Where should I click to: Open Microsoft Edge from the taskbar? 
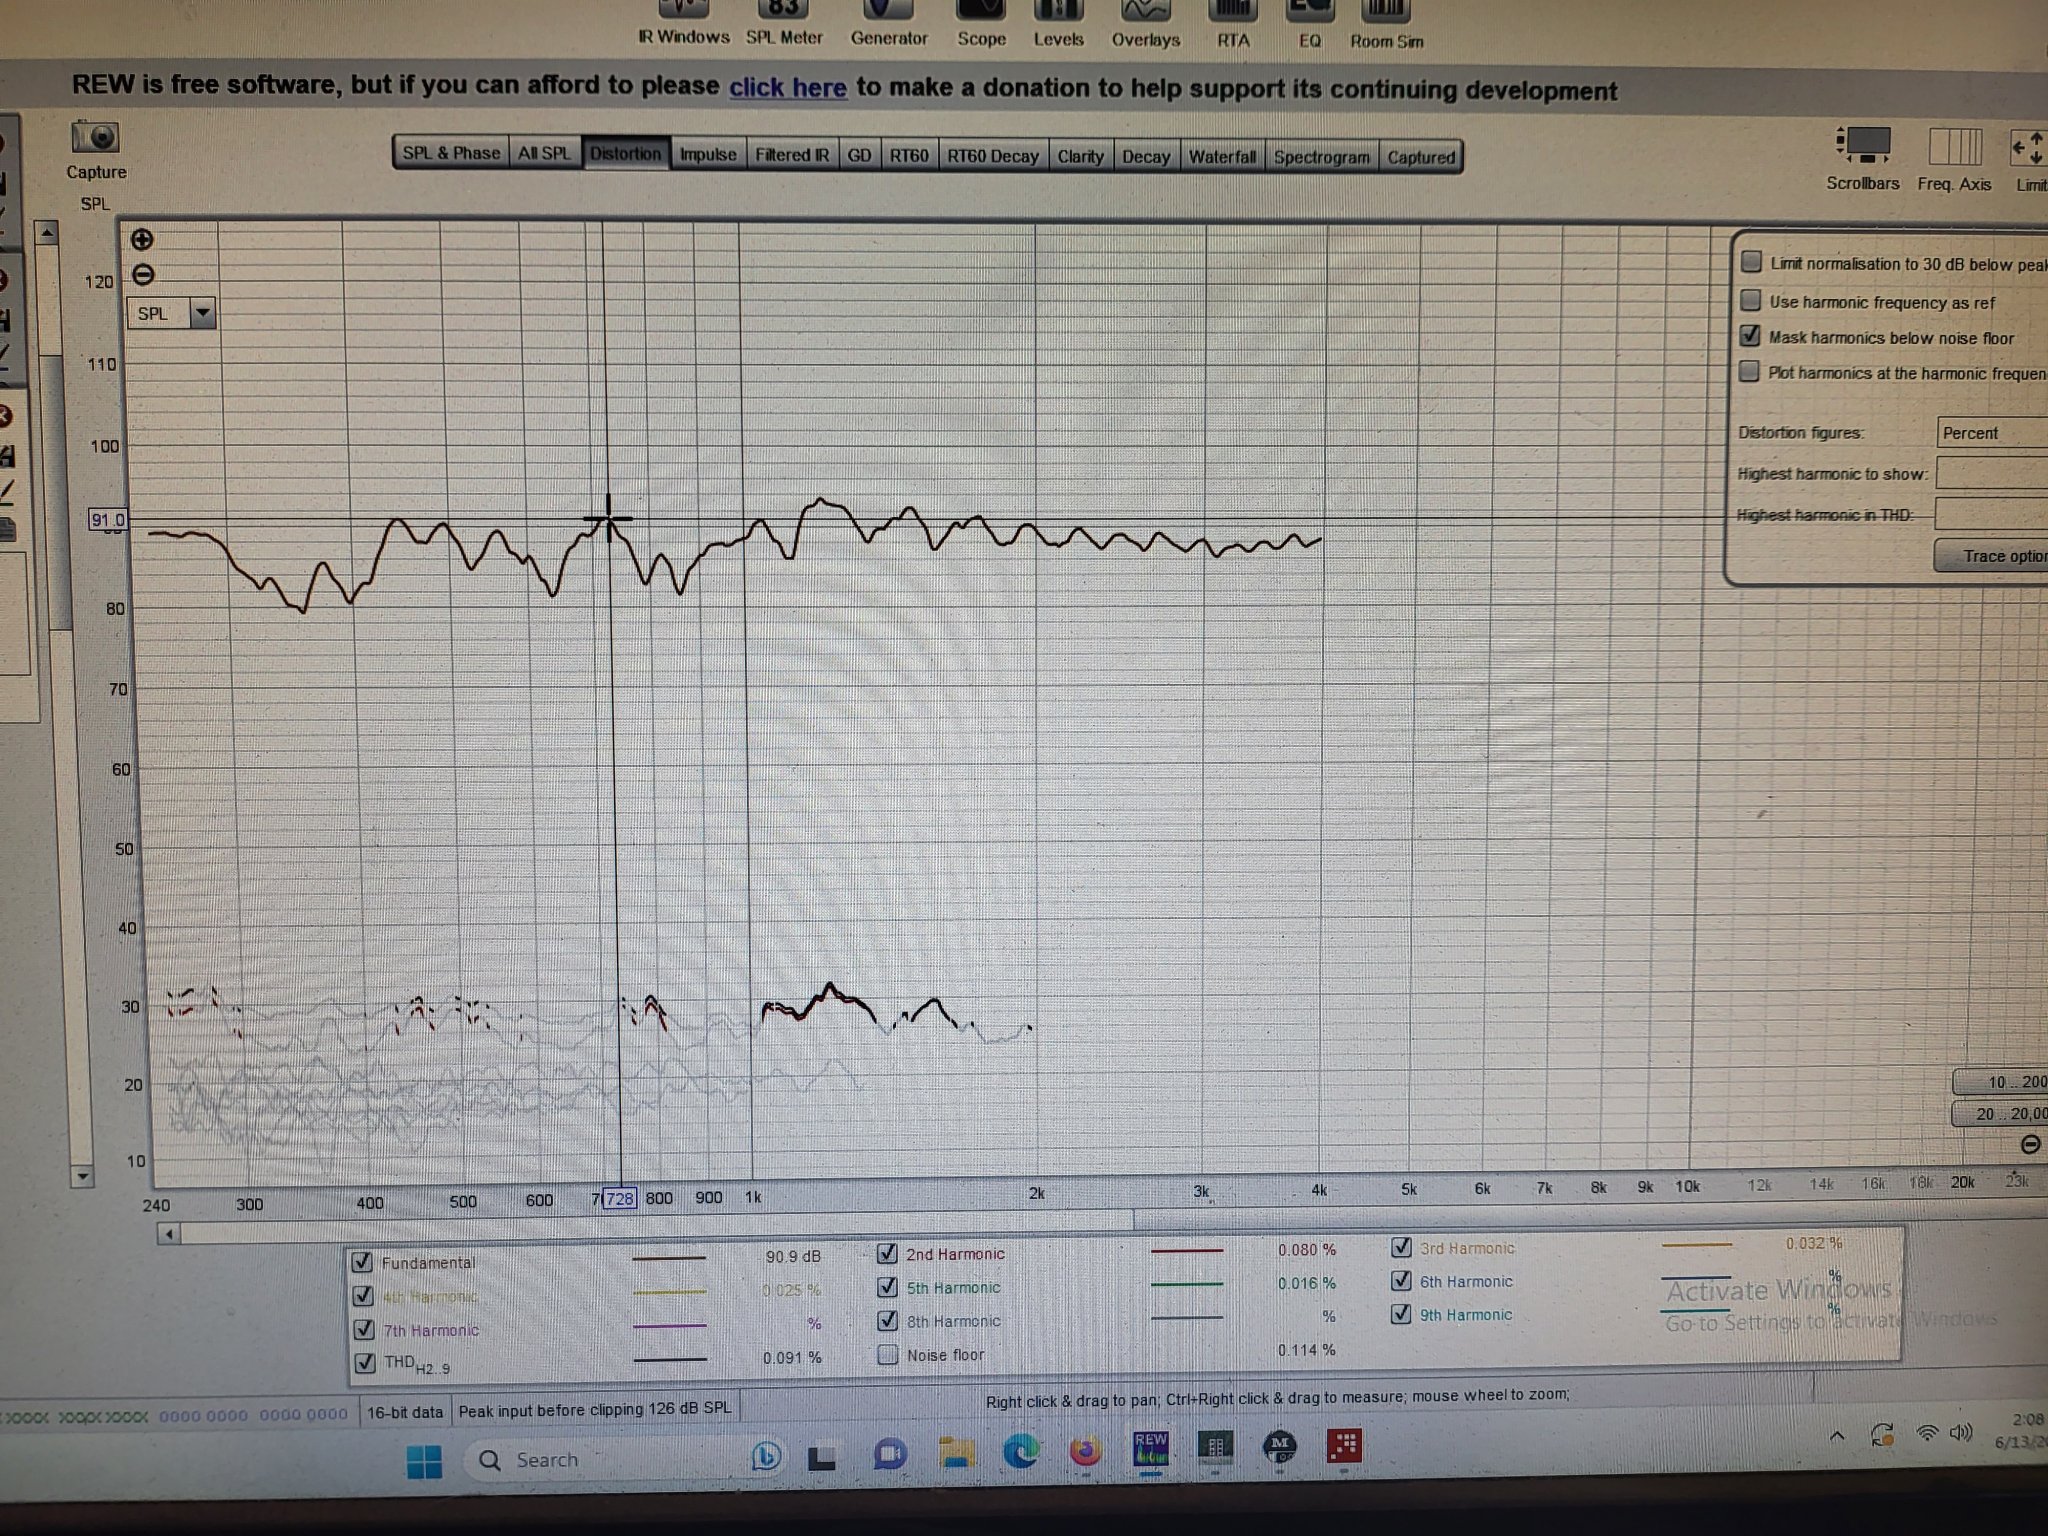(1020, 1451)
